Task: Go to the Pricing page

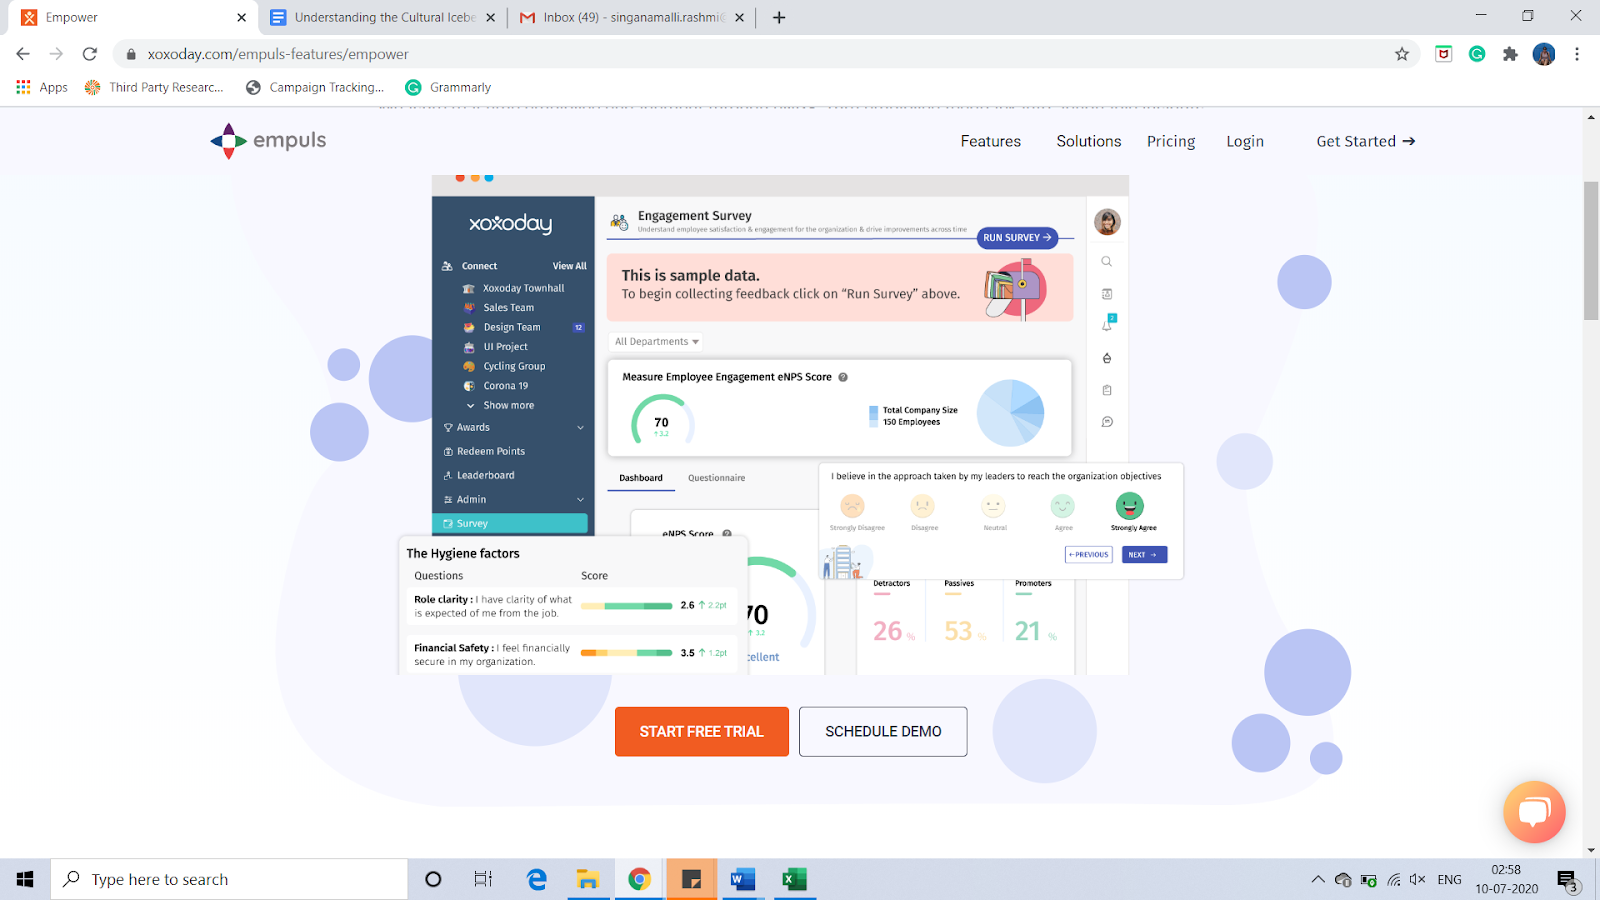Action: point(1171,141)
